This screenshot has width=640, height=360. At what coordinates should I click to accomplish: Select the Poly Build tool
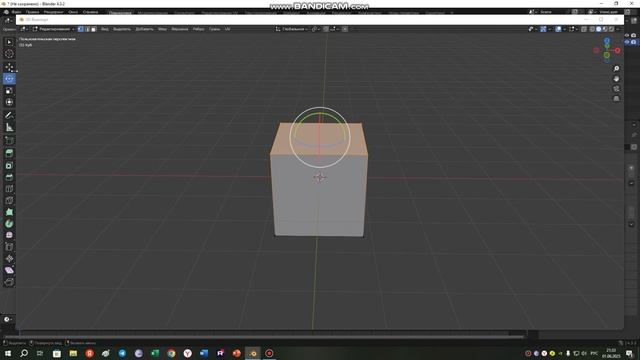click(9, 212)
